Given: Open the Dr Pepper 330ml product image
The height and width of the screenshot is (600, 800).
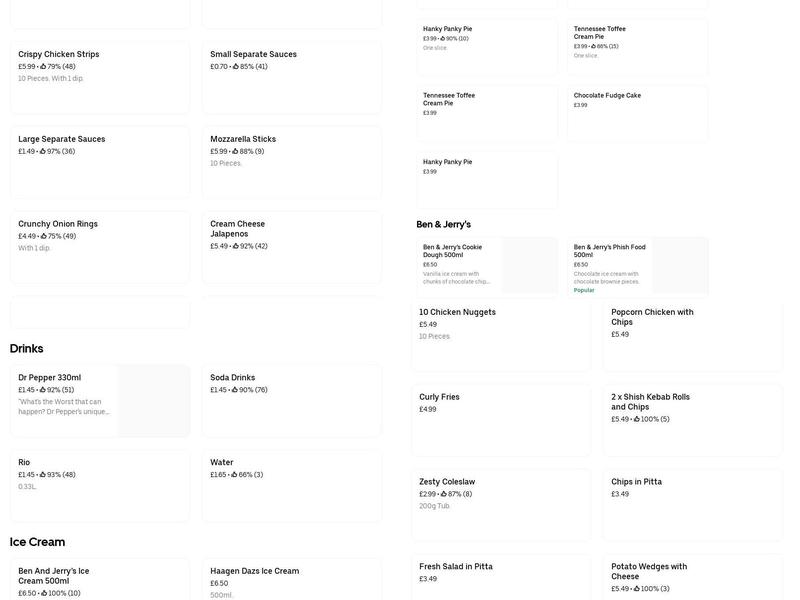Looking at the screenshot, I should (153, 400).
